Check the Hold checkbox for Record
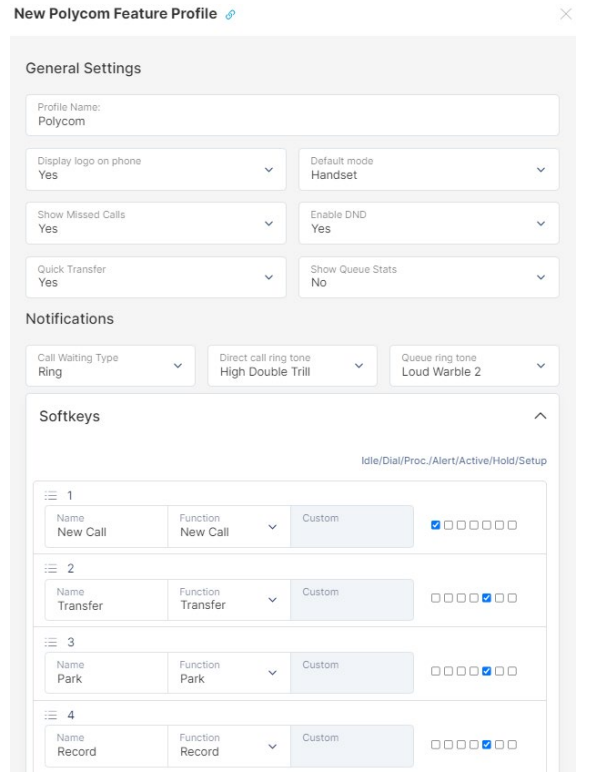 pos(499,745)
